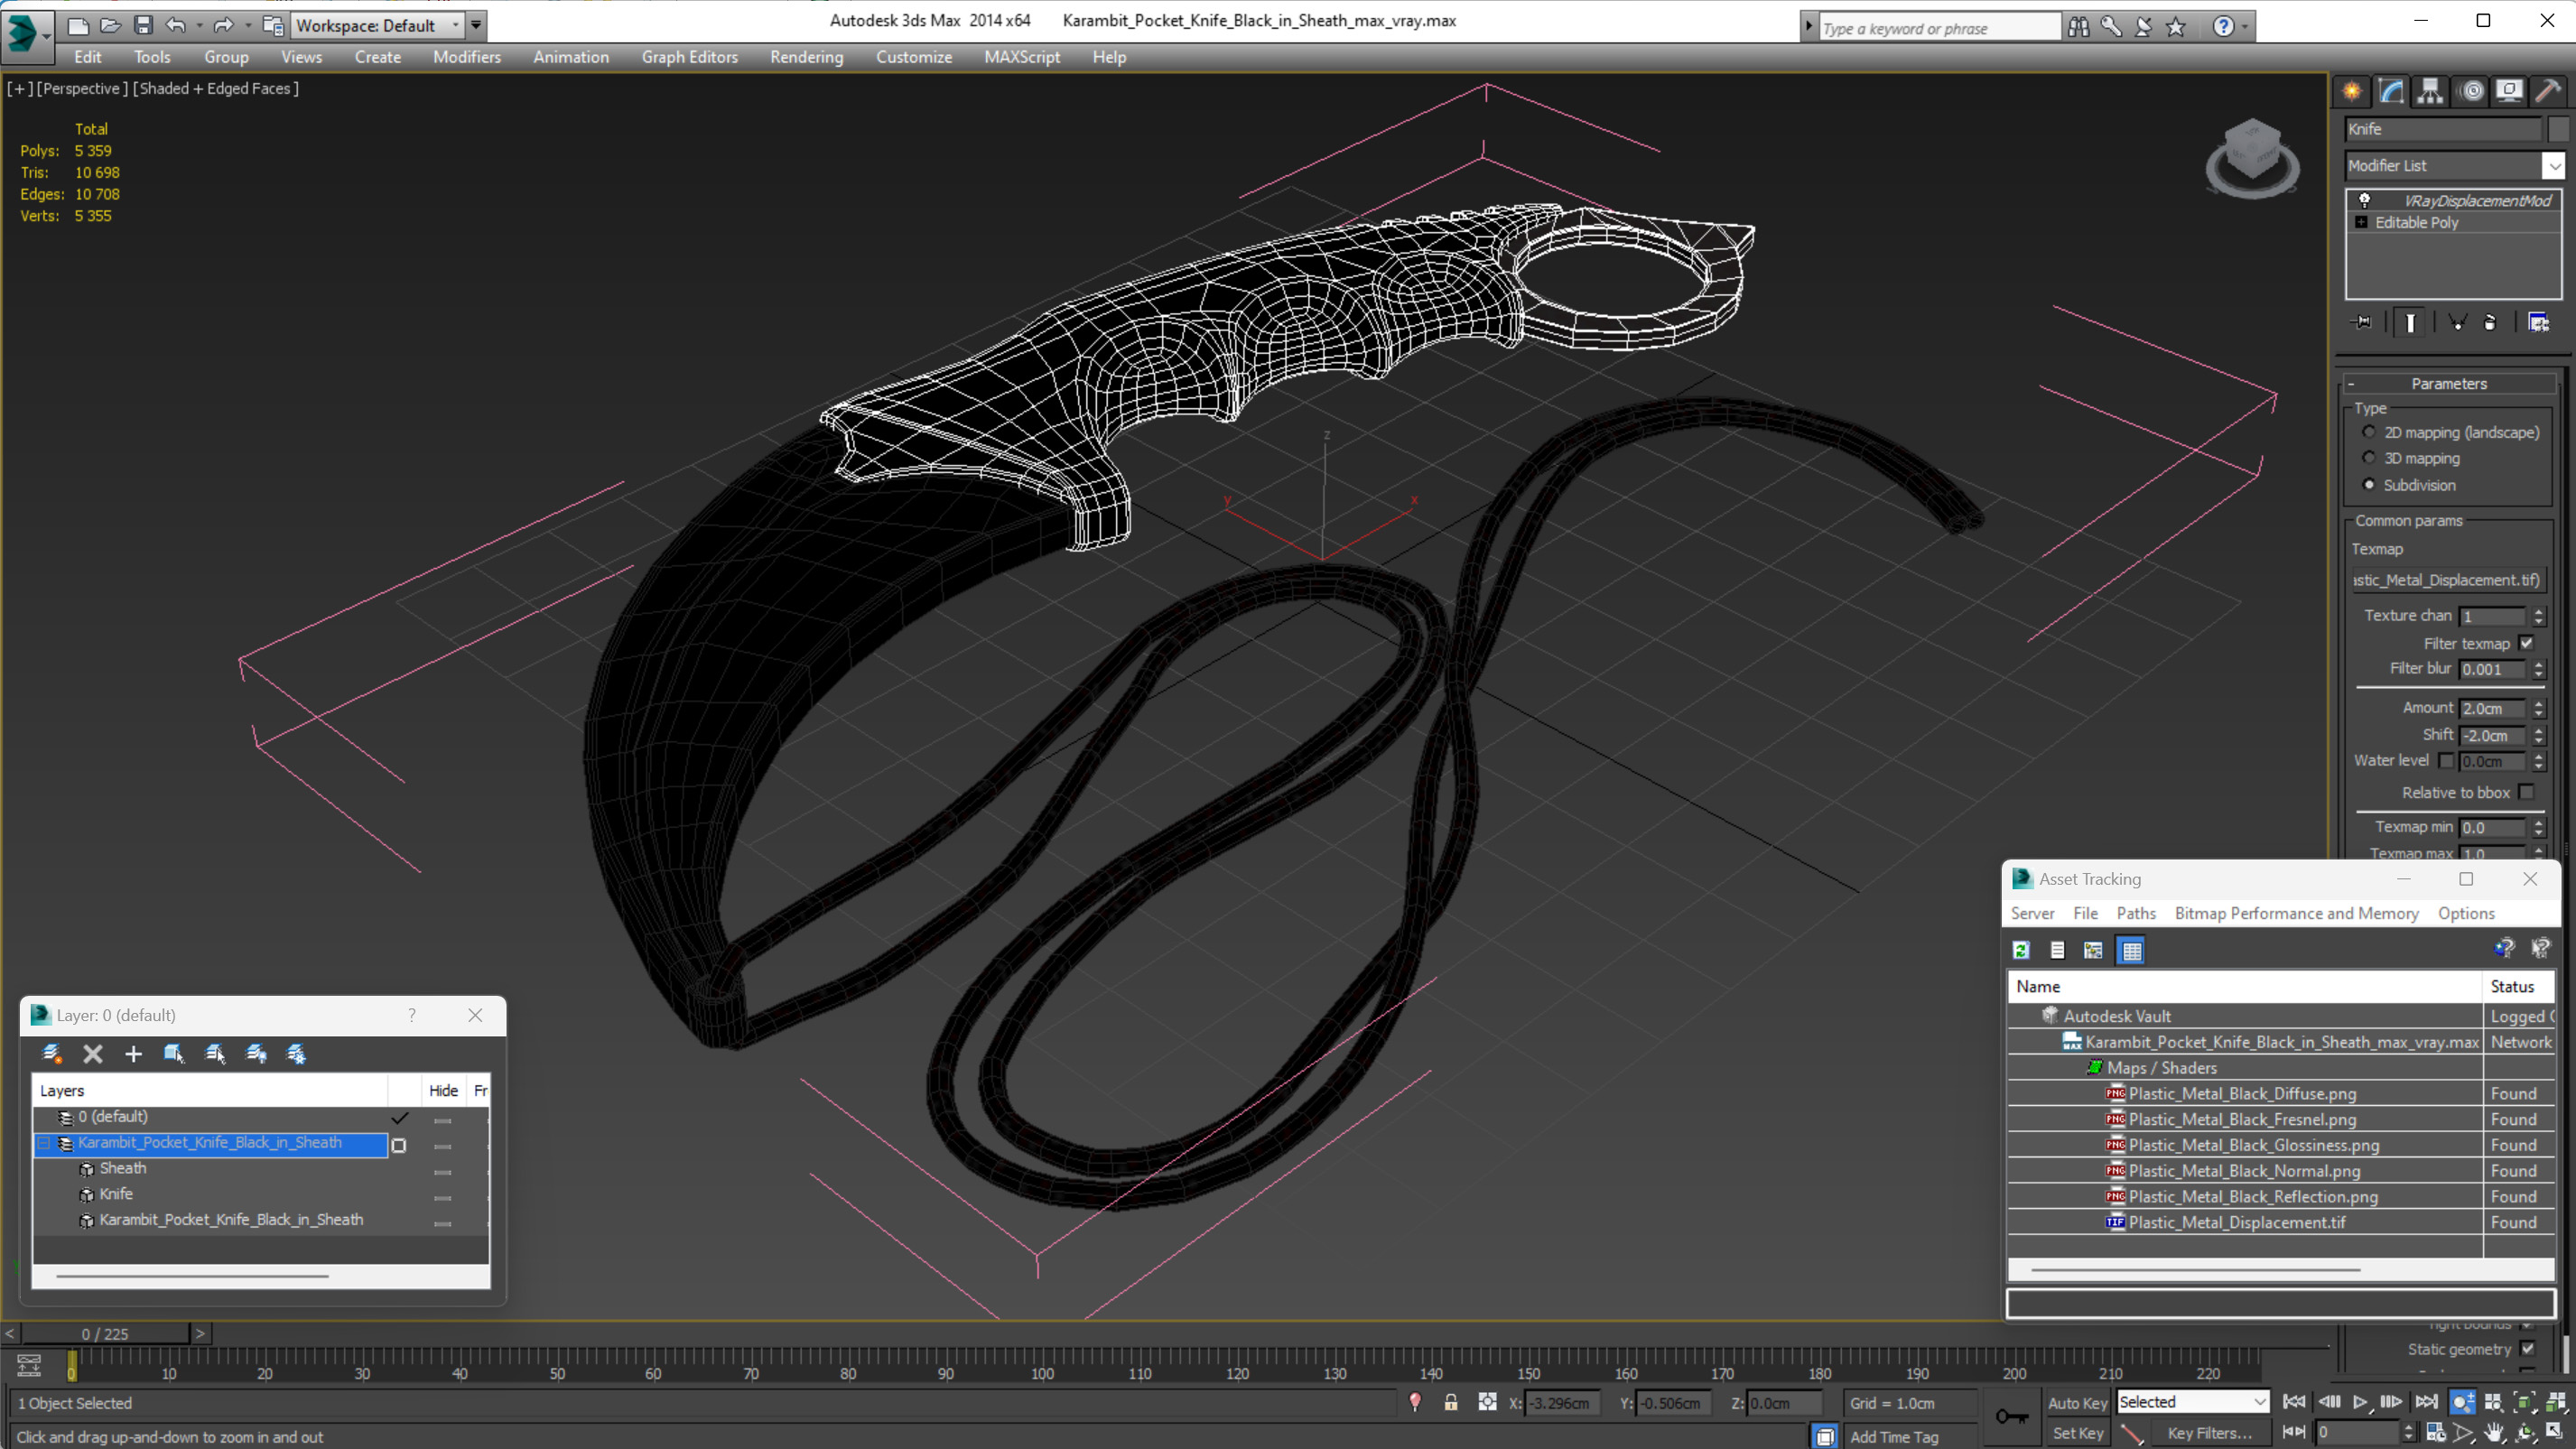Click the Save File toolbar icon
Viewport: 2576px width, 1449px height.
click(143, 26)
